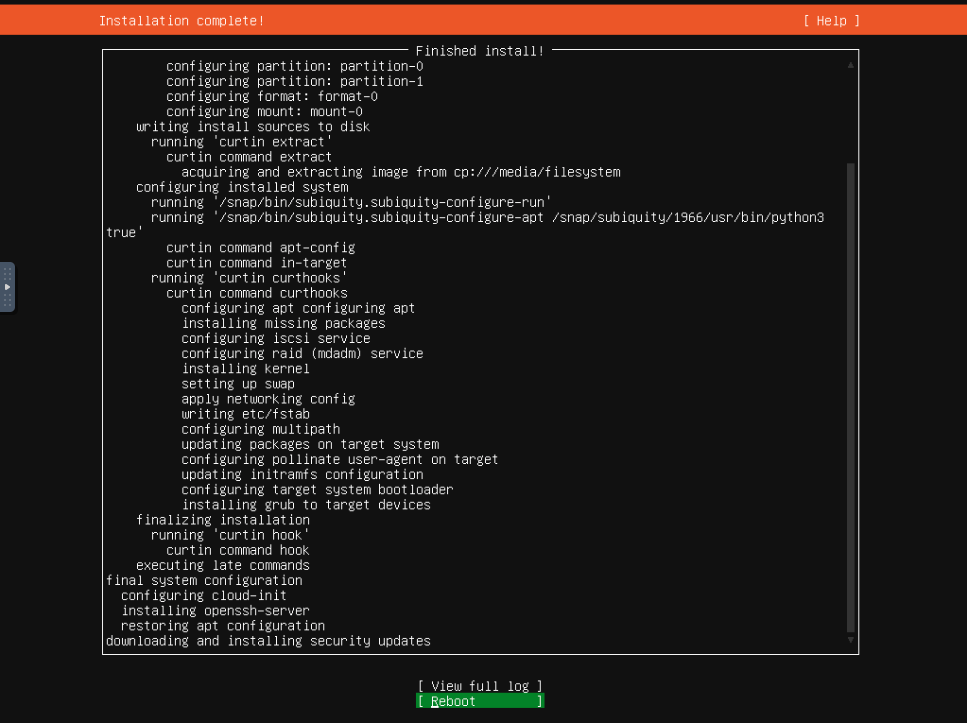The height and width of the screenshot is (723, 967).
Task: Click 'installing grub to target devices' line
Action: (306, 505)
